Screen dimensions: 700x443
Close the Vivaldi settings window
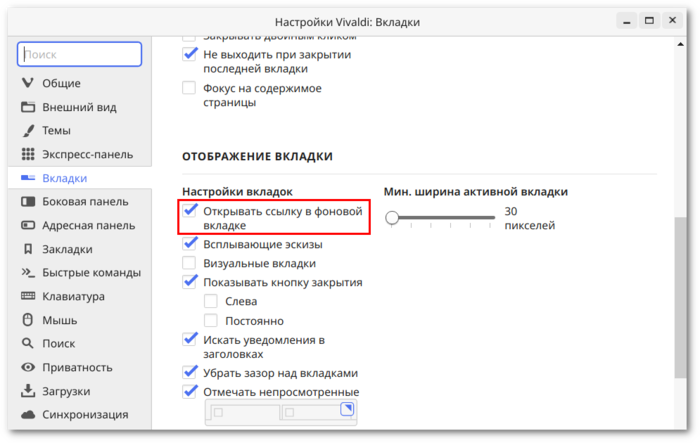click(672, 21)
